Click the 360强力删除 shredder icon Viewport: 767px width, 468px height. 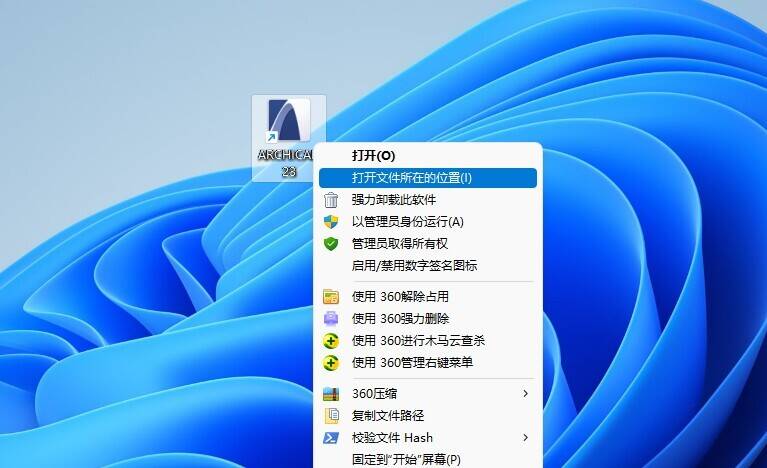pyautogui.click(x=331, y=319)
